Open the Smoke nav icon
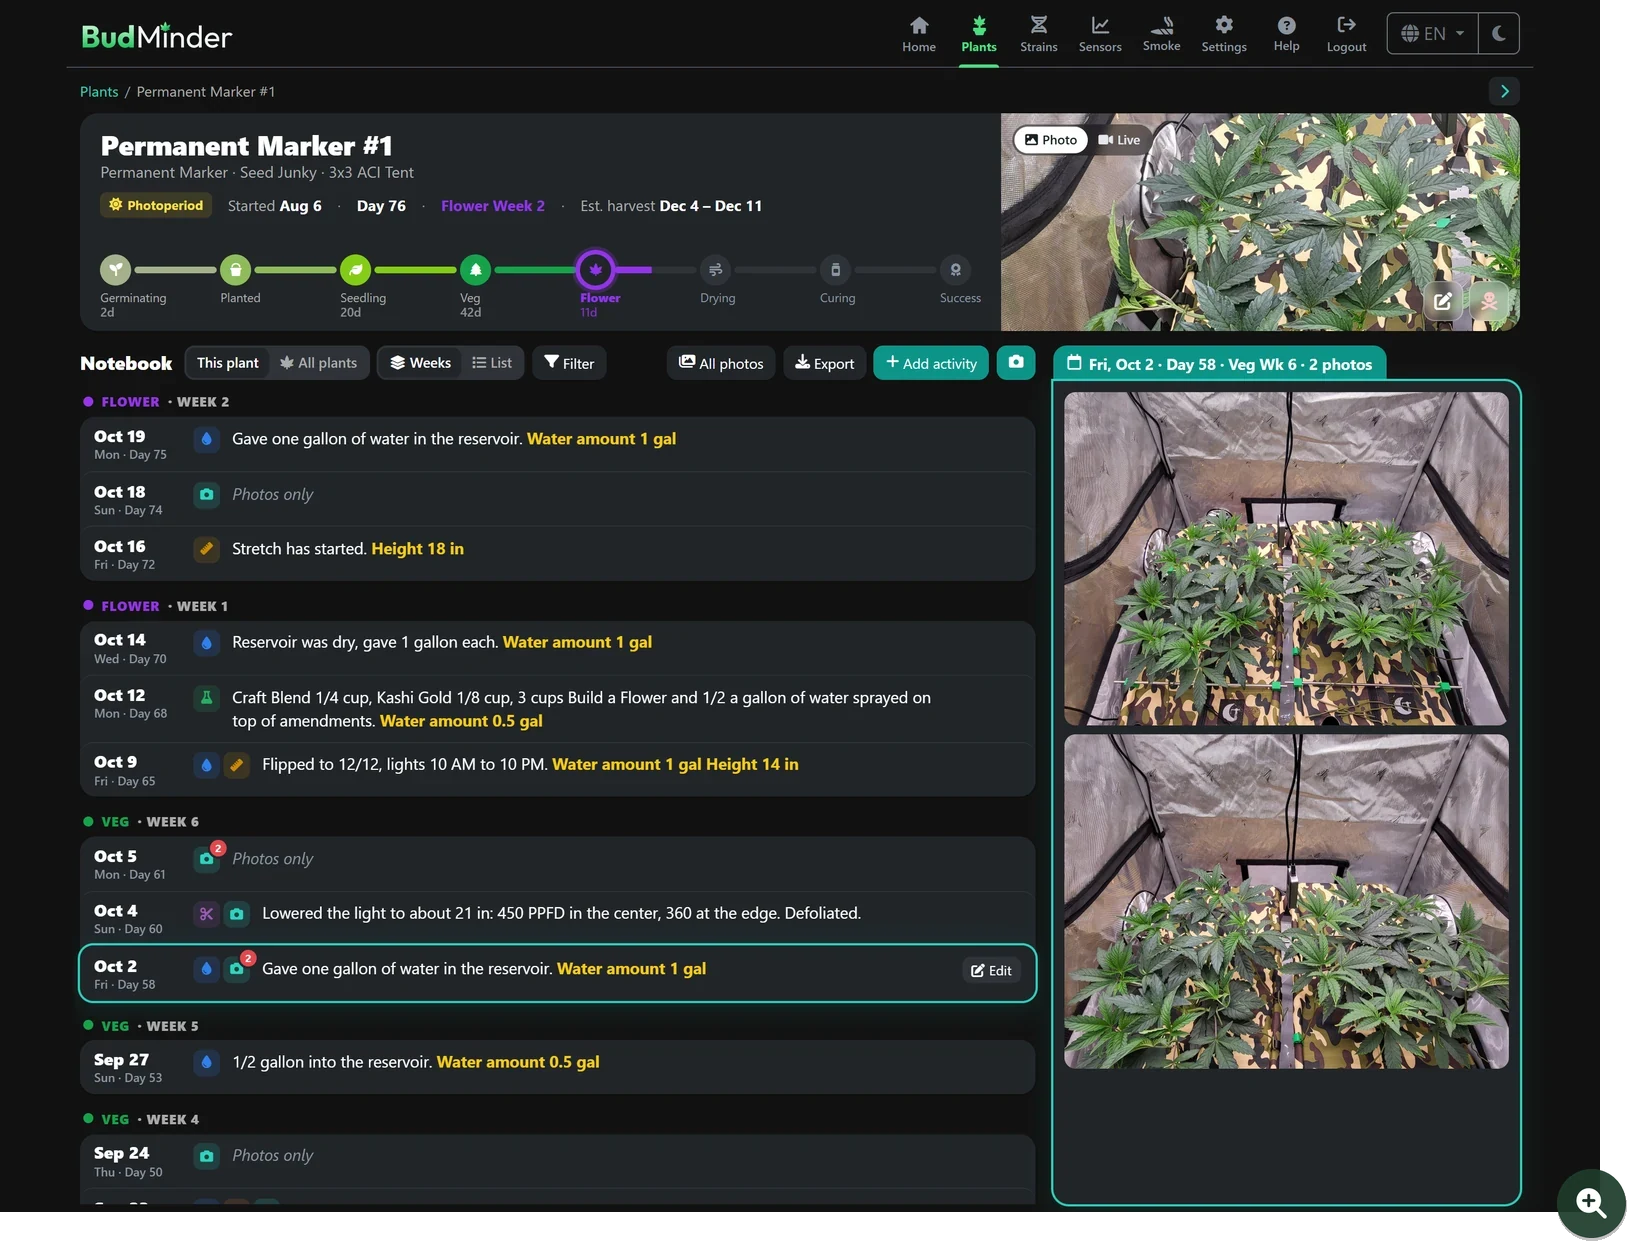Image resolution: width=1632 pixels, height=1246 pixels. click(1161, 34)
